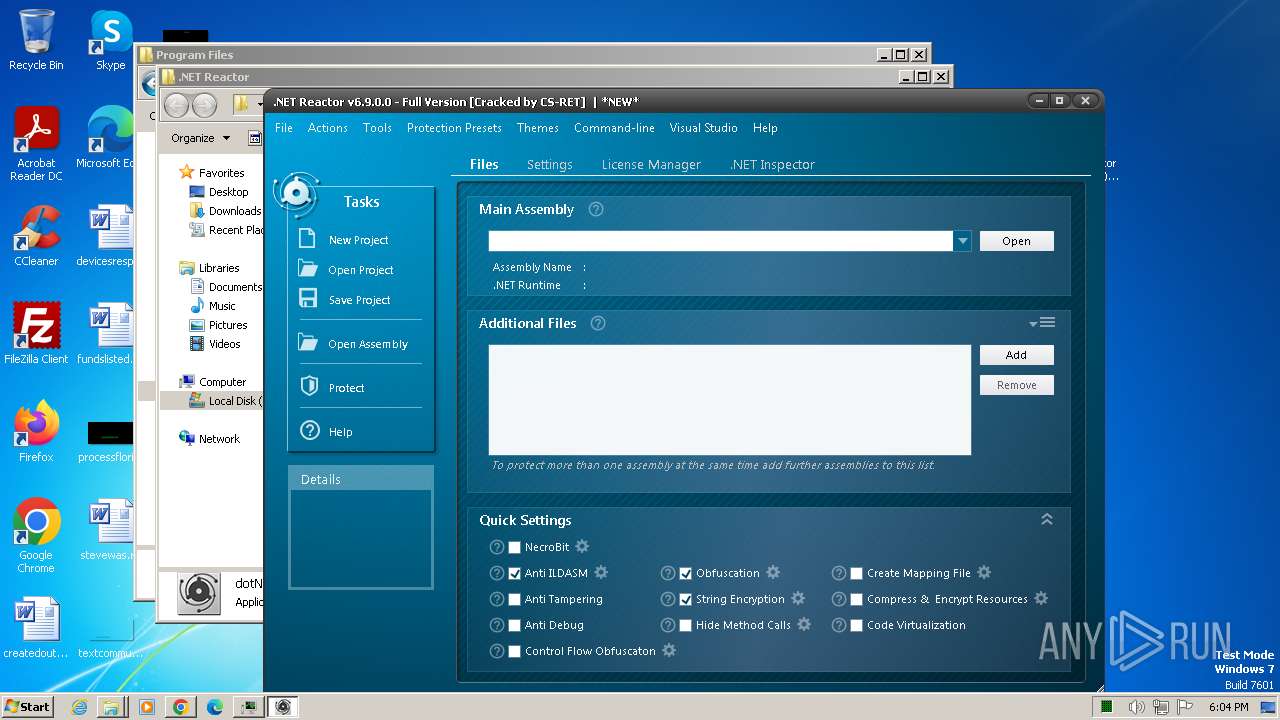1280x720 pixels.
Task: Open Anti ILDASM settings gear
Action: pyautogui.click(x=601, y=573)
